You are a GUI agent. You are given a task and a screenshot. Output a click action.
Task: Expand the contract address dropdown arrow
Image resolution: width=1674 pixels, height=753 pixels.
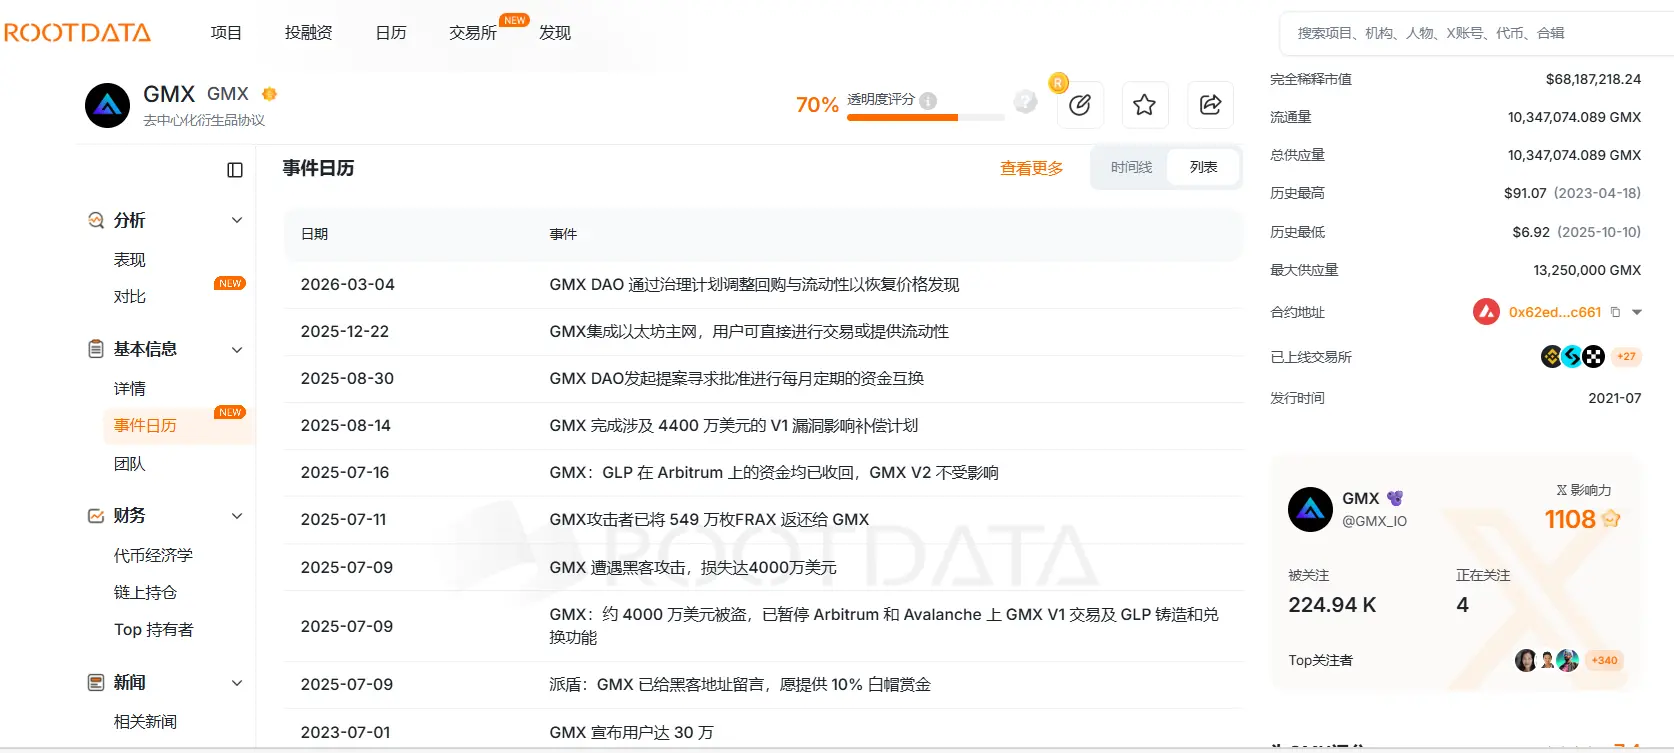tap(1637, 312)
